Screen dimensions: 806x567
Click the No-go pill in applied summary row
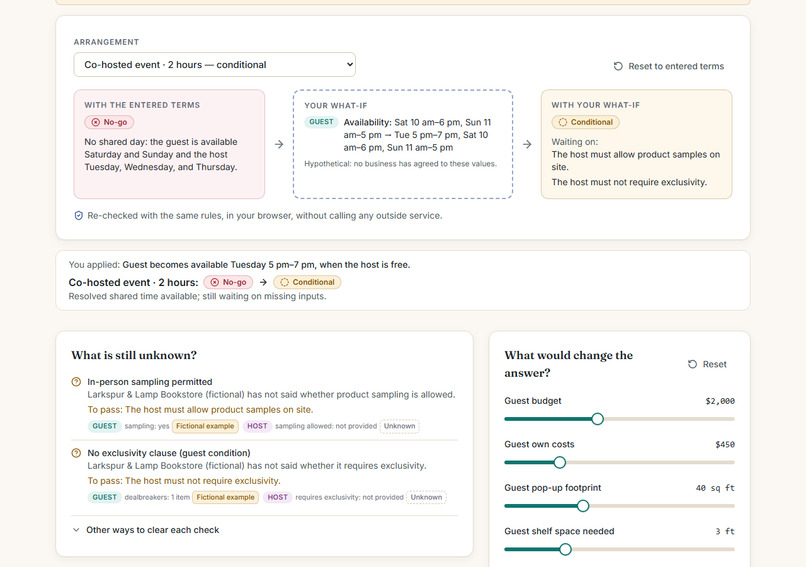pyautogui.click(x=228, y=282)
